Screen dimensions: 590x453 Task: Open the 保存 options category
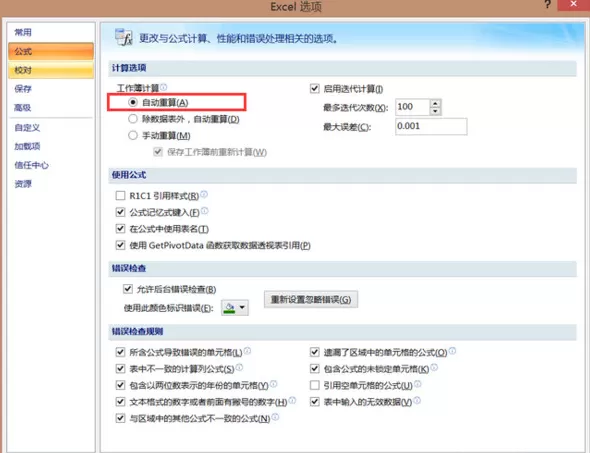(x=51, y=89)
